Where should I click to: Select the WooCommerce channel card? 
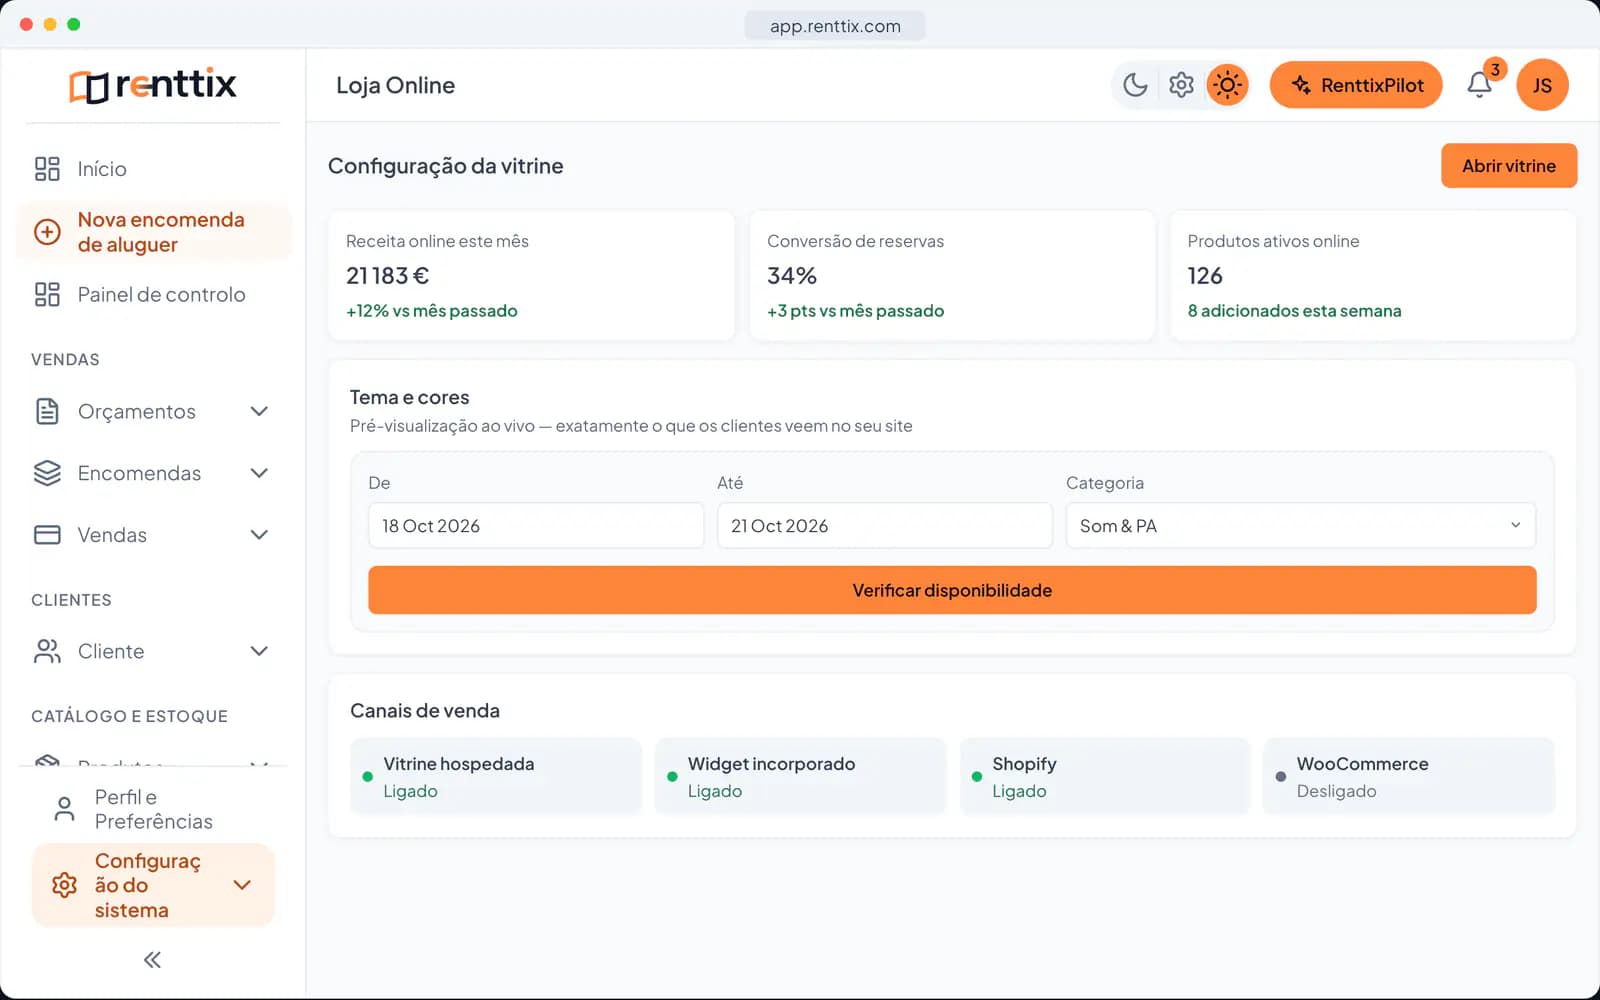coord(1409,777)
